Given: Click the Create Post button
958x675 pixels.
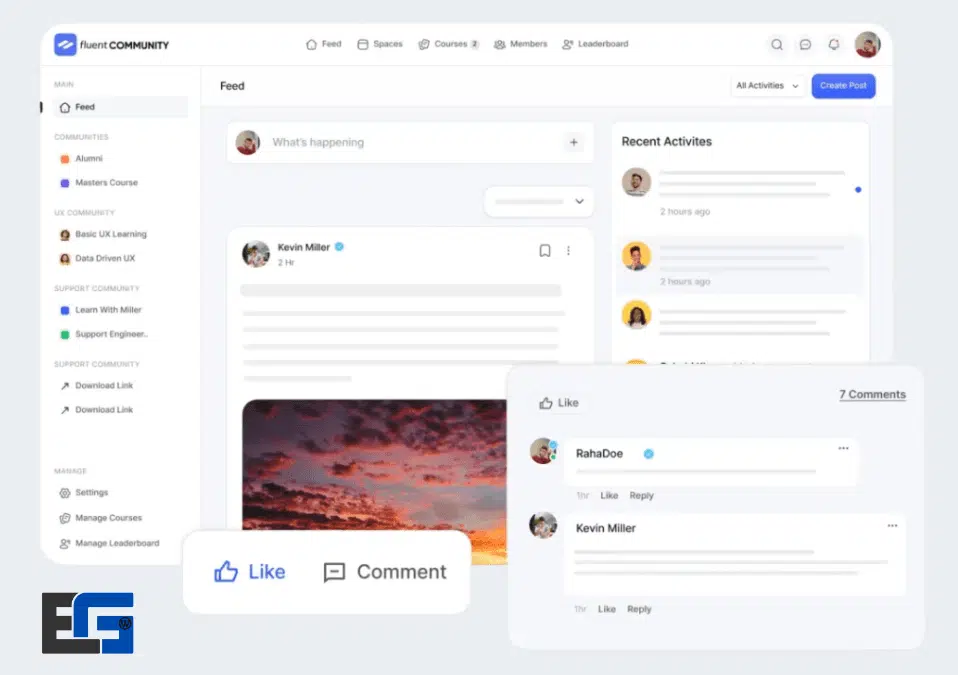Looking at the screenshot, I should coord(843,86).
